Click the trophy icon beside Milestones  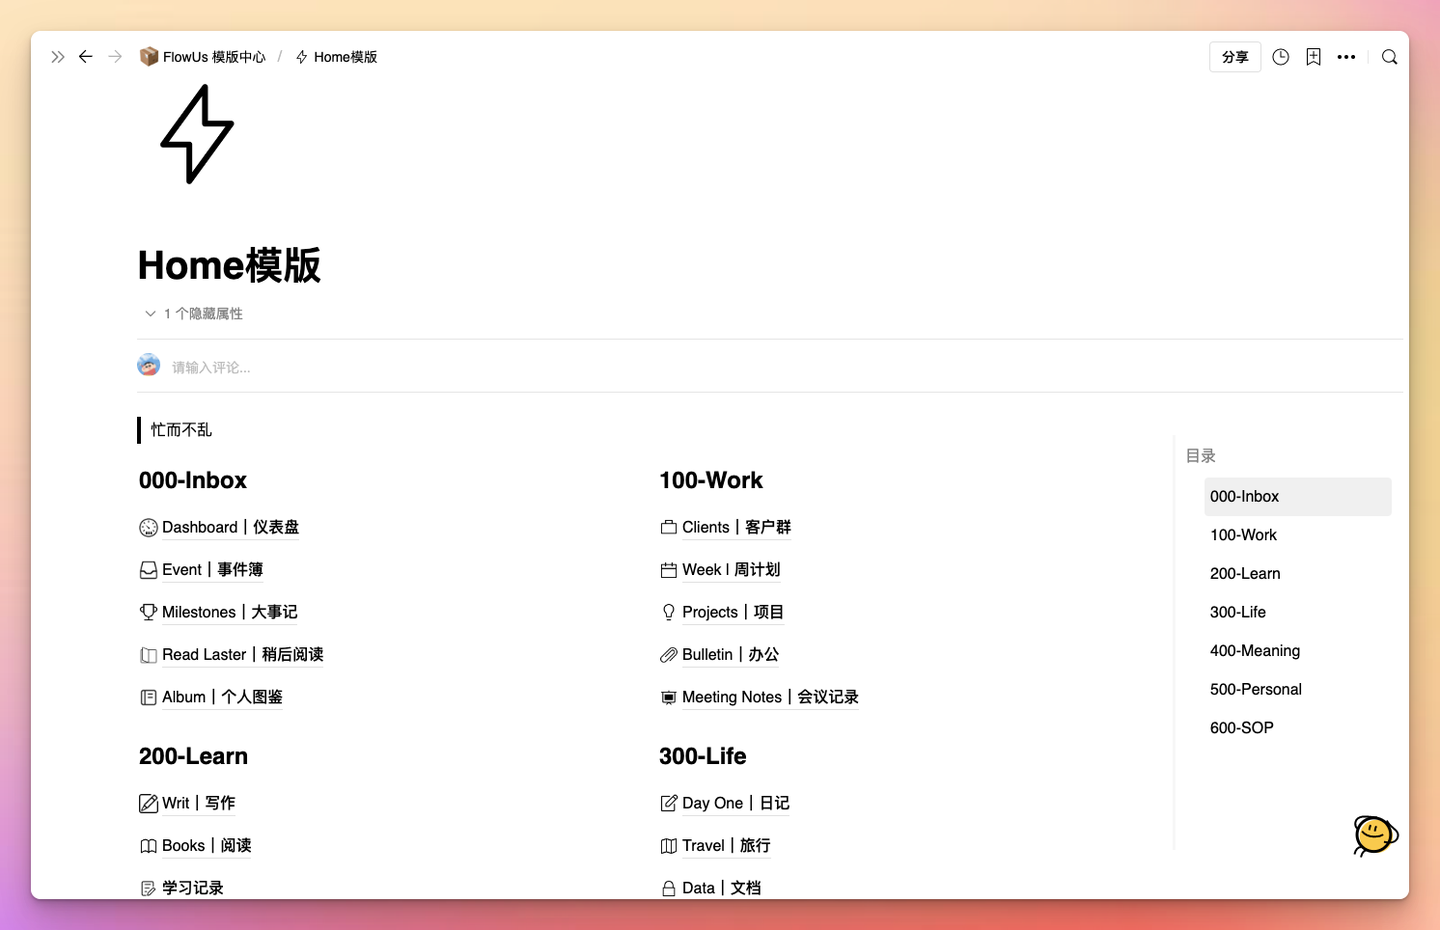[x=148, y=611]
